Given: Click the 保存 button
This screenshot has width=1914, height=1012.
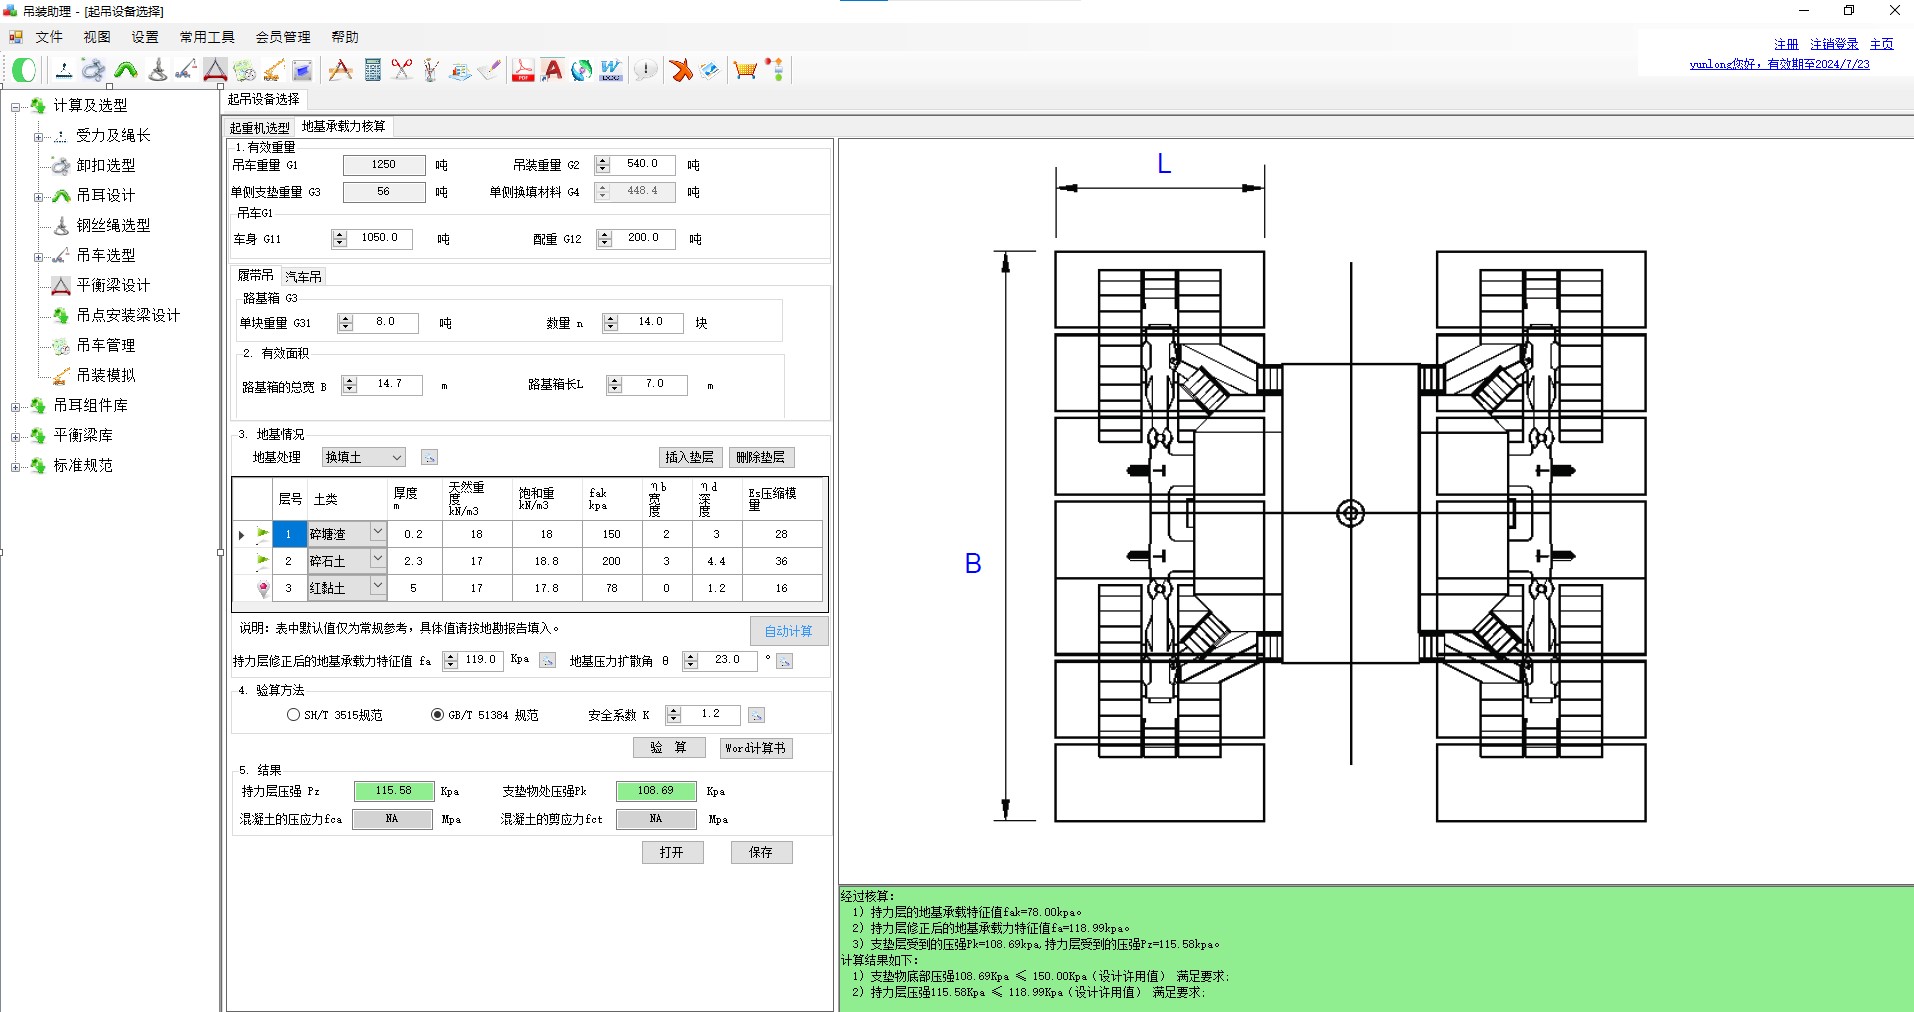Looking at the screenshot, I should coord(761,852).
